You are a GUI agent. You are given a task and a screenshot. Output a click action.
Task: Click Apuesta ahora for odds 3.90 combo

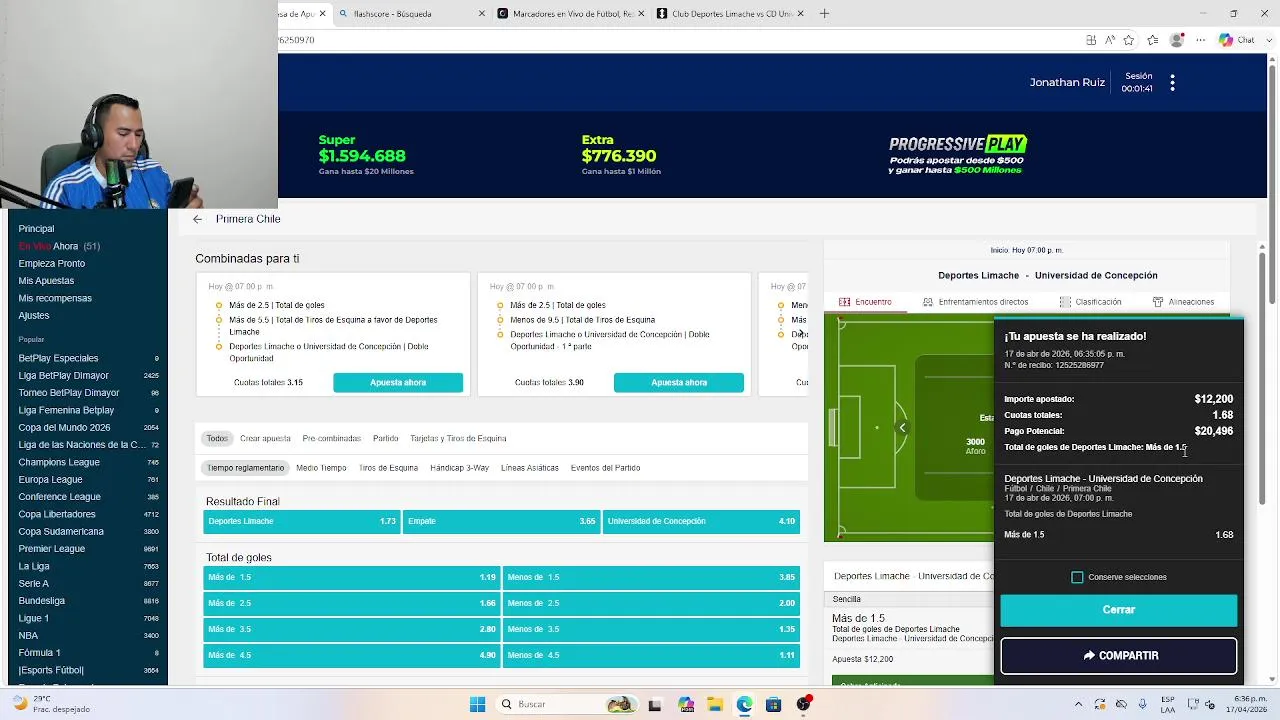679,382
